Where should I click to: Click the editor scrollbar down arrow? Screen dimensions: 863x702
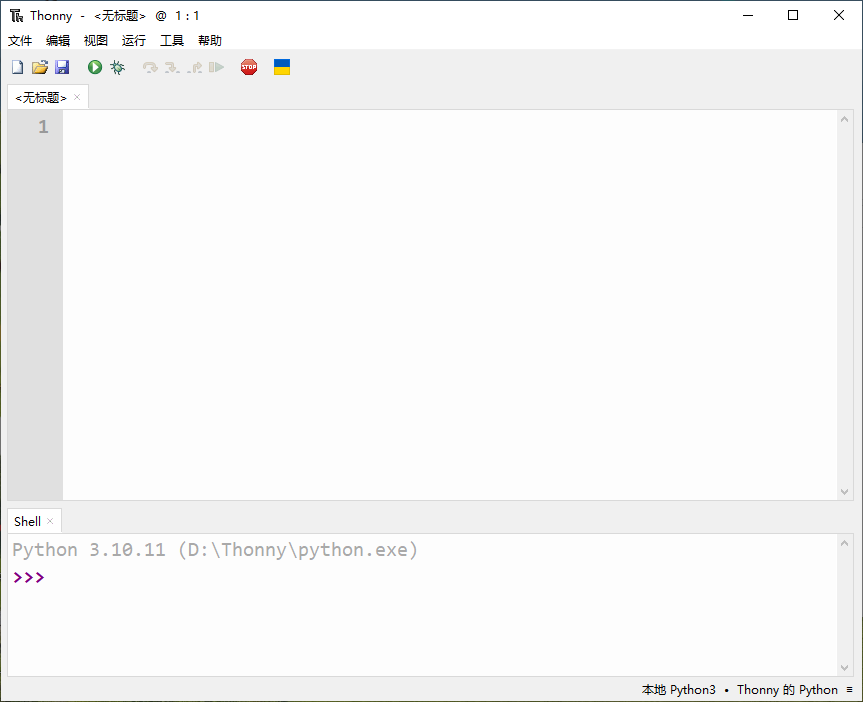tap(844, 492)
